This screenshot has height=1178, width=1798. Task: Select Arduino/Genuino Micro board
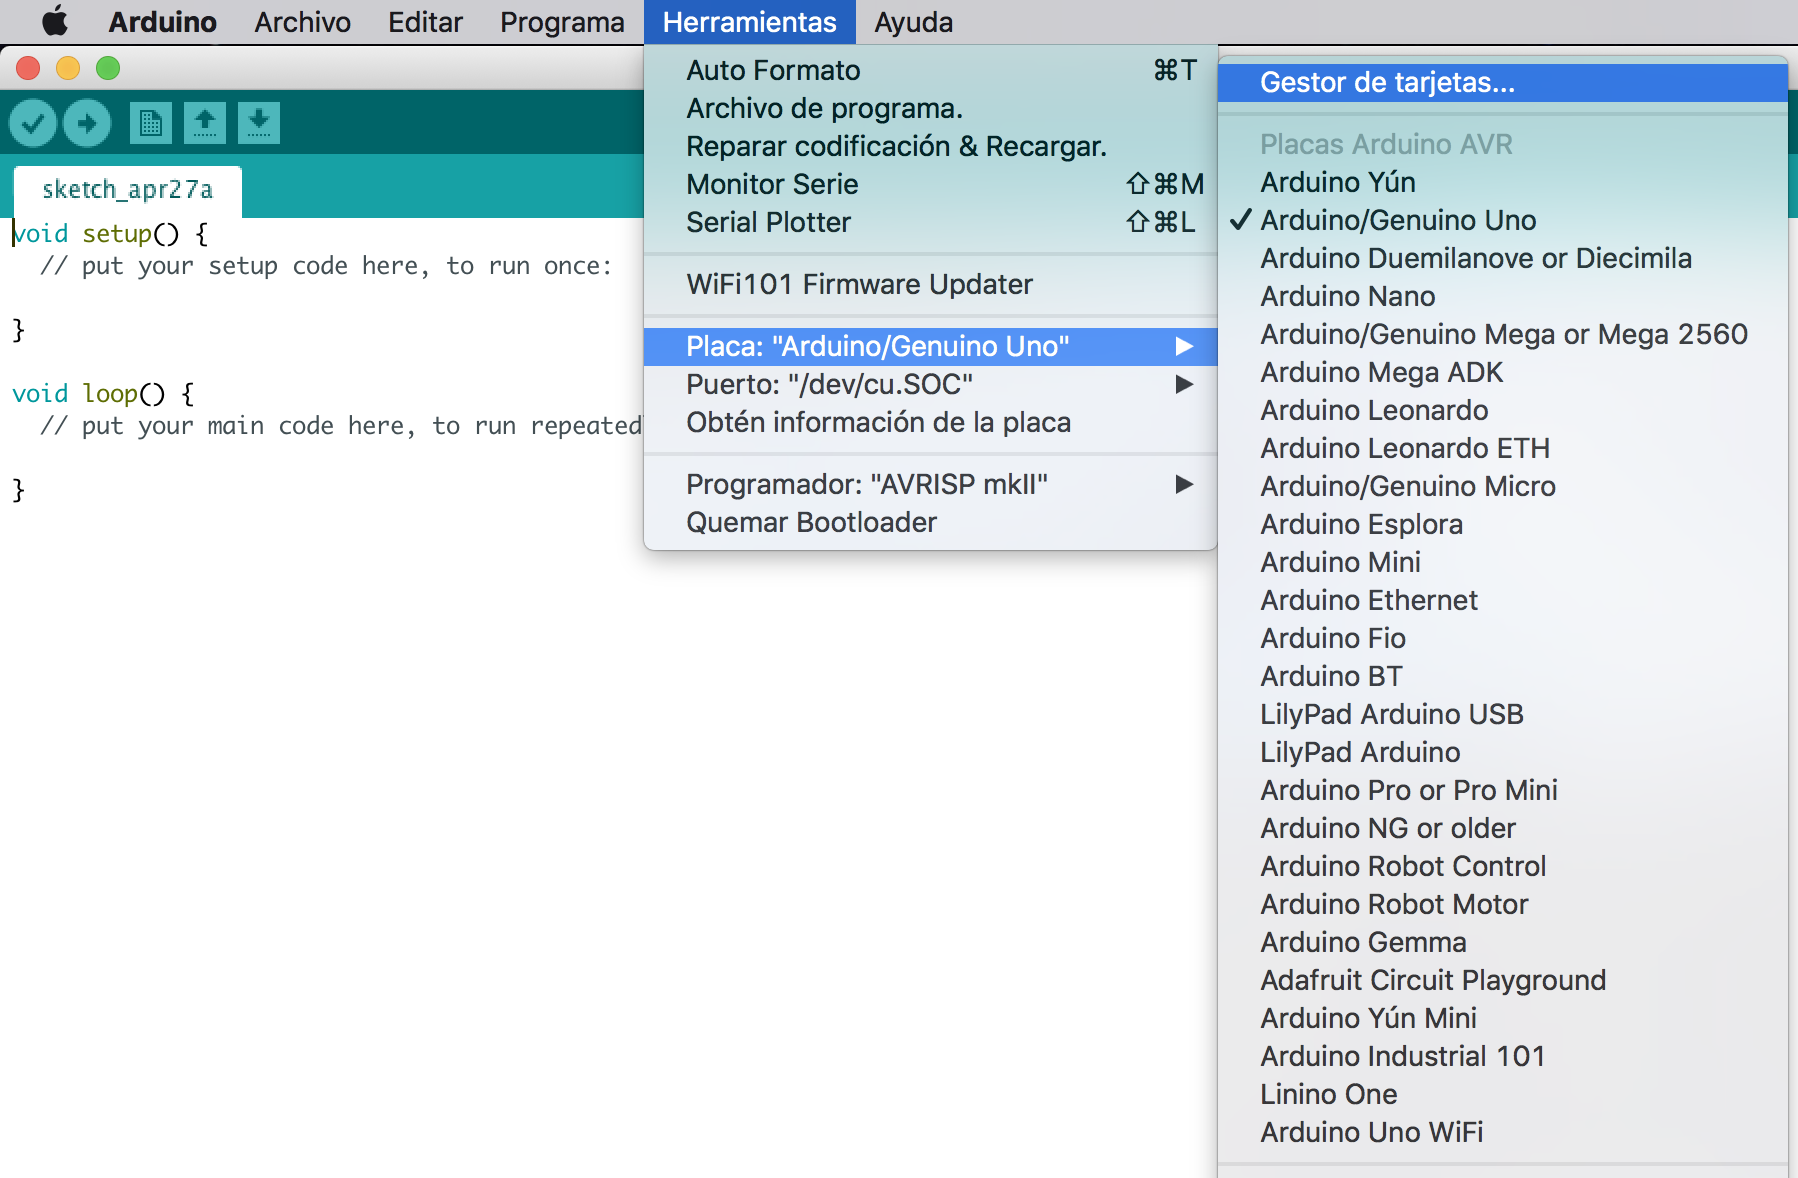pyautogui.click(x=1503, y=486)
